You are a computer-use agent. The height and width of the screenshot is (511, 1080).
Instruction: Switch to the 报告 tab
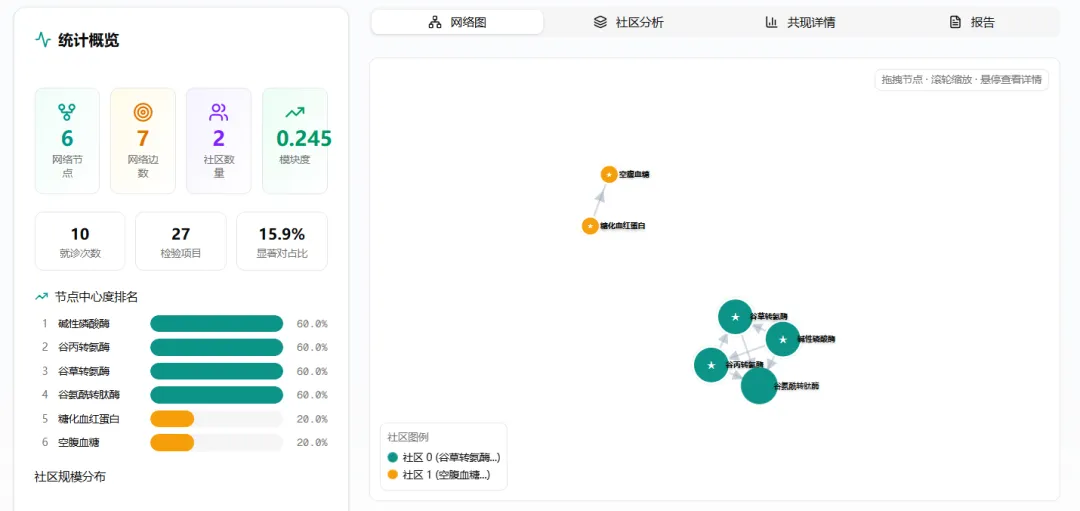click(x=972, y=22)
